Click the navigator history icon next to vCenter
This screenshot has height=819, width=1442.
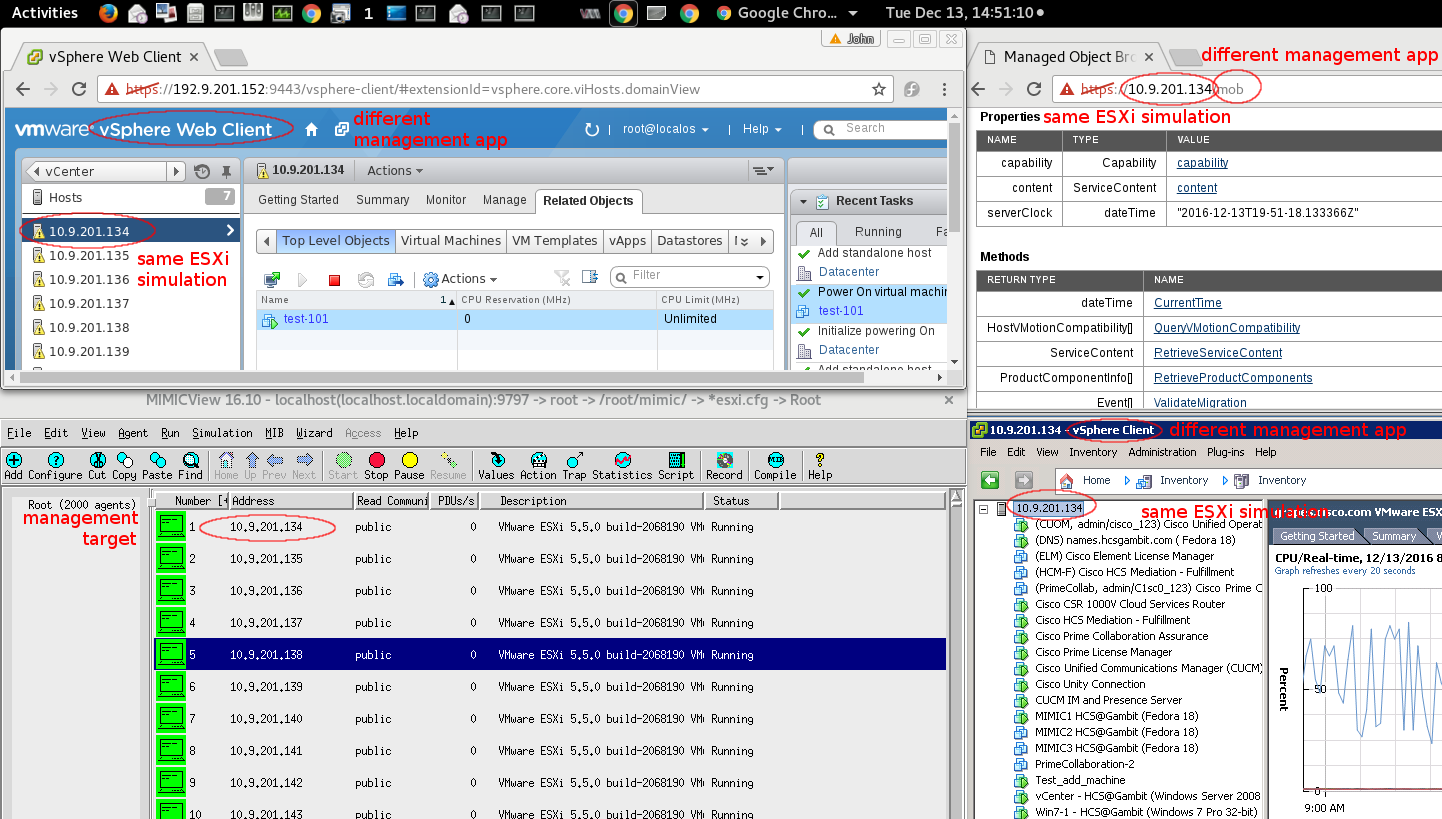coord(202,171)
